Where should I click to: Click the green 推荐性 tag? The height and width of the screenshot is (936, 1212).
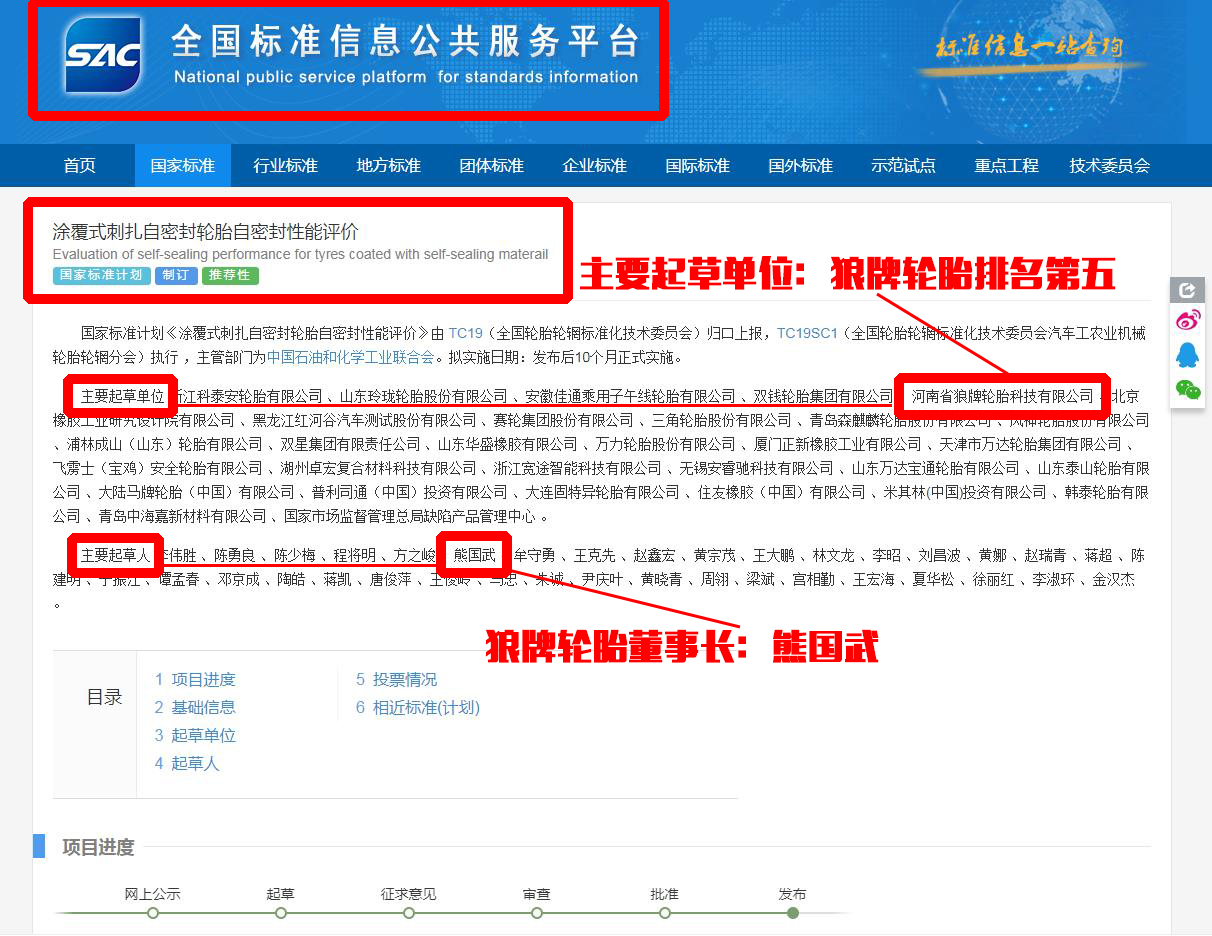tap(230, 275)
